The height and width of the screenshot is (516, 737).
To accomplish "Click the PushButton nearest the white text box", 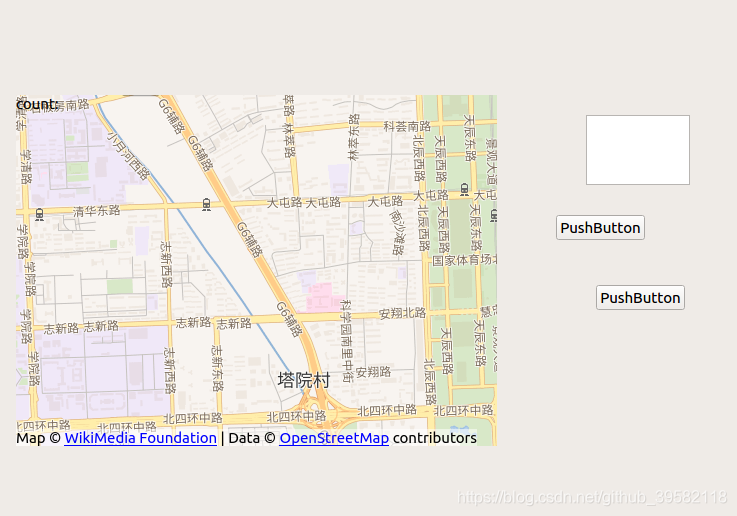I will click(x=600, y=228).
